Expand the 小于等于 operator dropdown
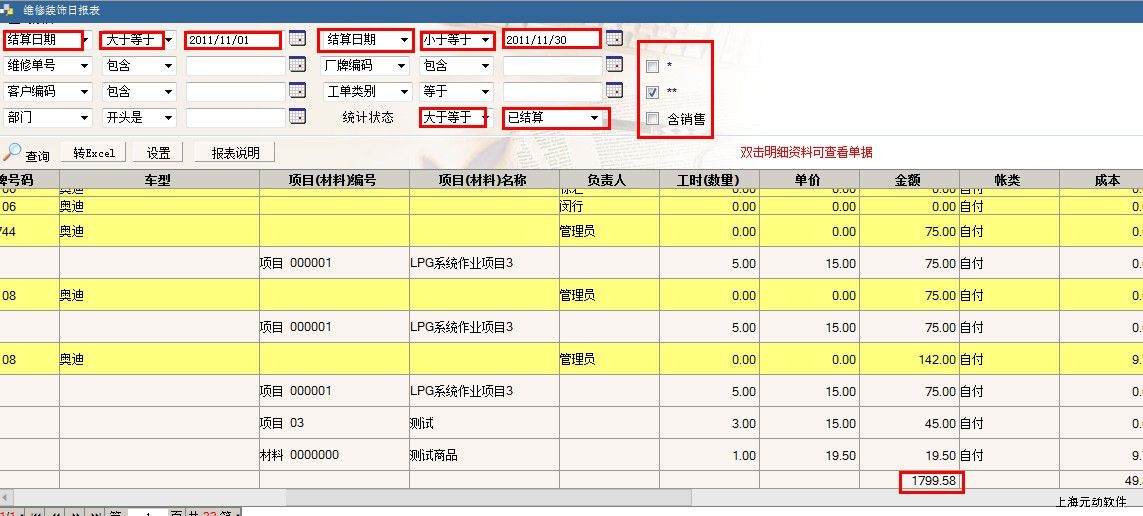The width and height of the screenshot is (1143, 516). (457, 40)
